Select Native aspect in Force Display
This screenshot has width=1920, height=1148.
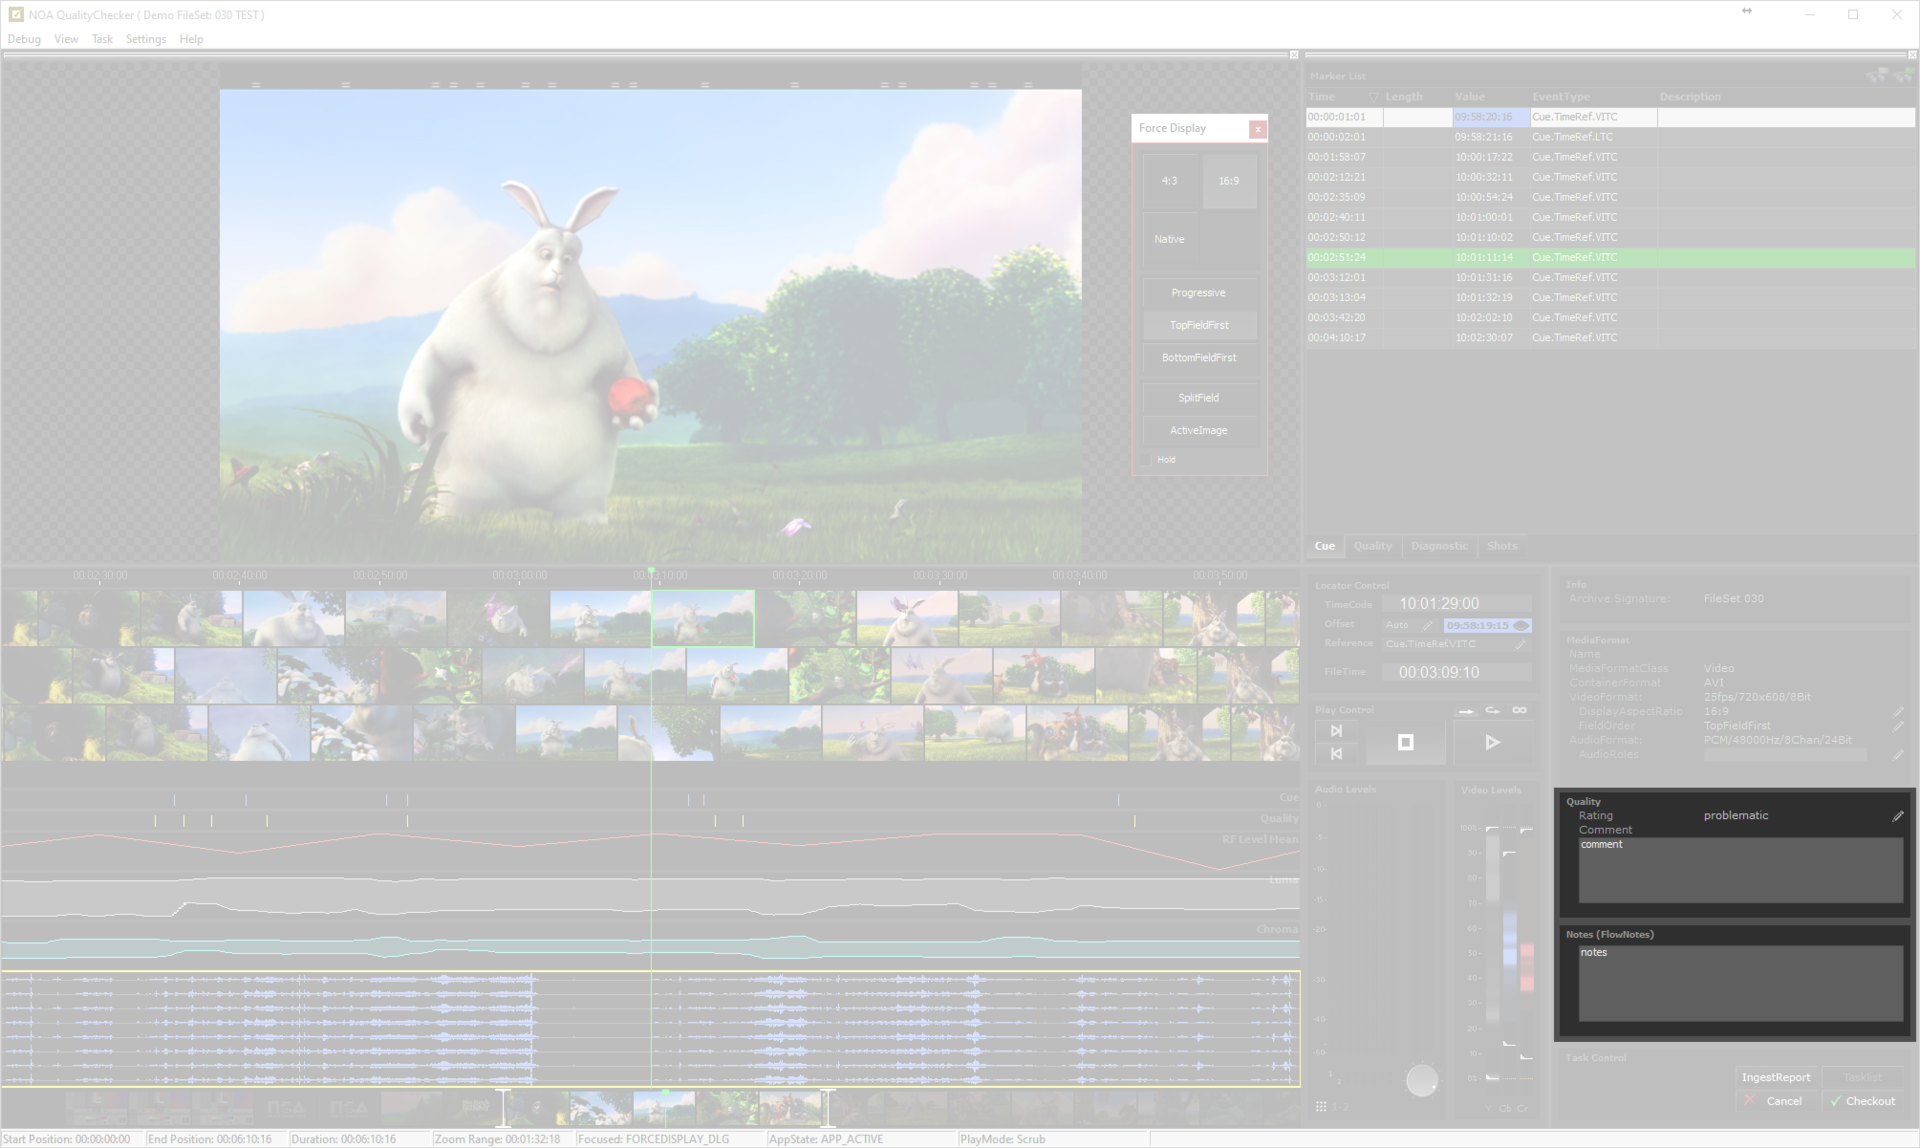click(x=1169, y=239)
